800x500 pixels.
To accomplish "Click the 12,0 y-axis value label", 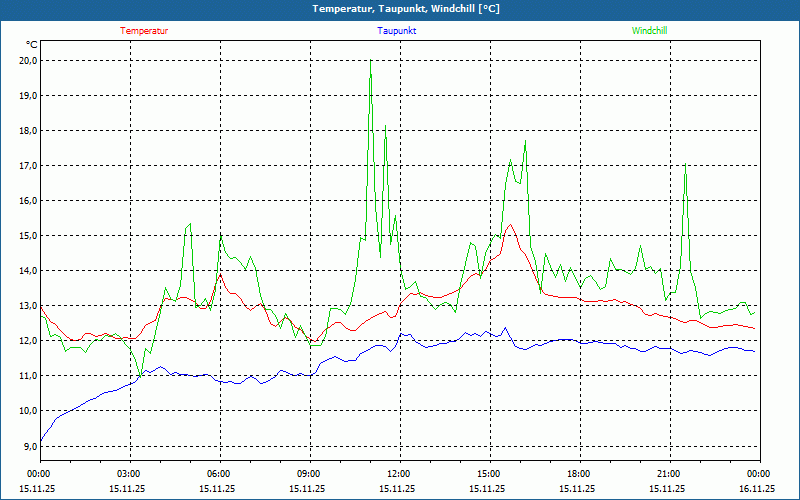I will click(28, 340).
